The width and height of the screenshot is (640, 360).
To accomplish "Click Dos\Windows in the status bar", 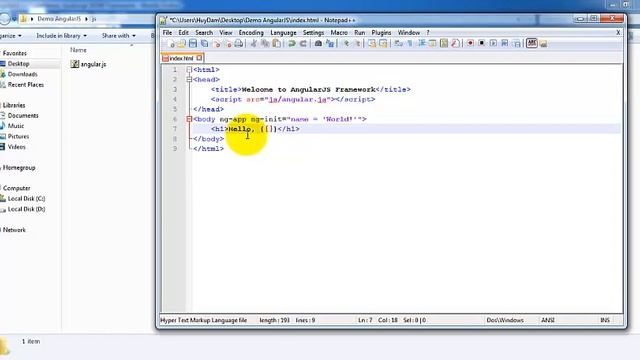I will [x=505, y=320].
